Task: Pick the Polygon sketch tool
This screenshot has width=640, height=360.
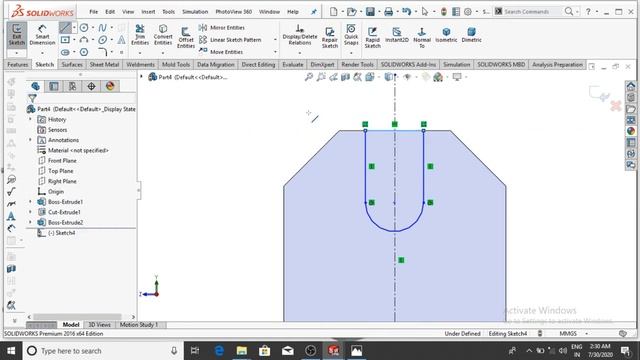Action: pyautogui.click(x=84, y=52)
